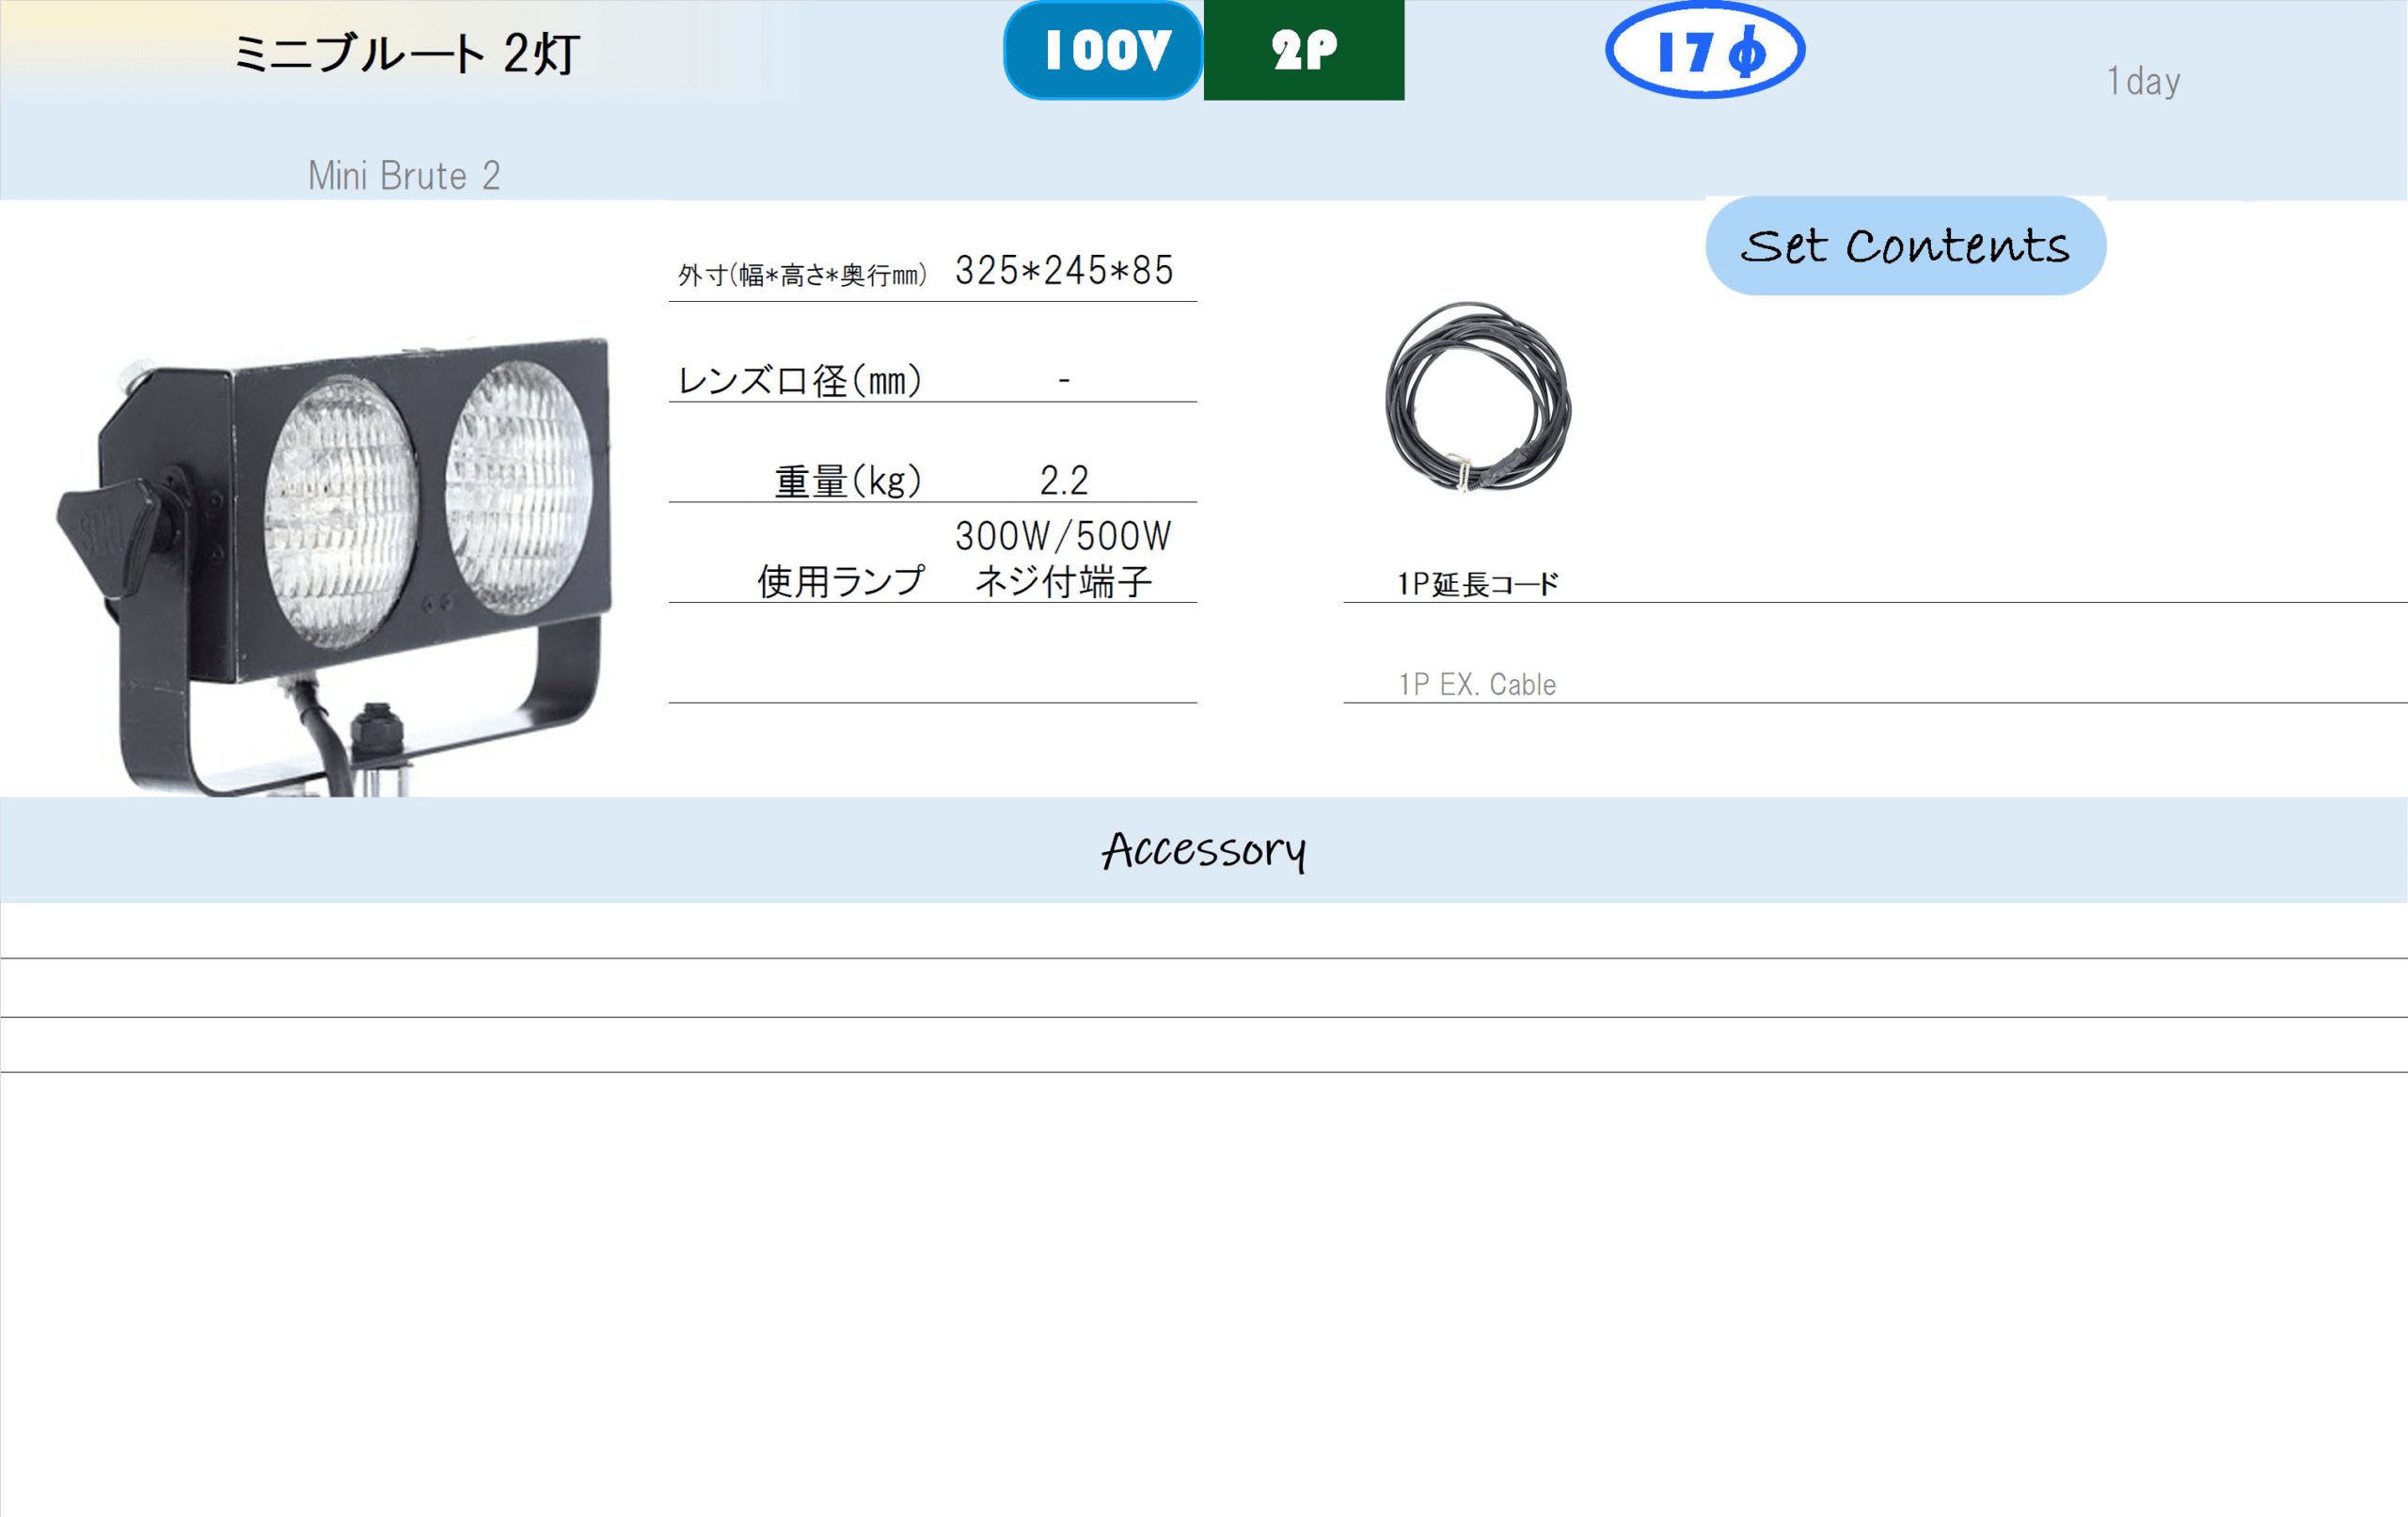Select the coiled extension cable image

(1478, 398)
